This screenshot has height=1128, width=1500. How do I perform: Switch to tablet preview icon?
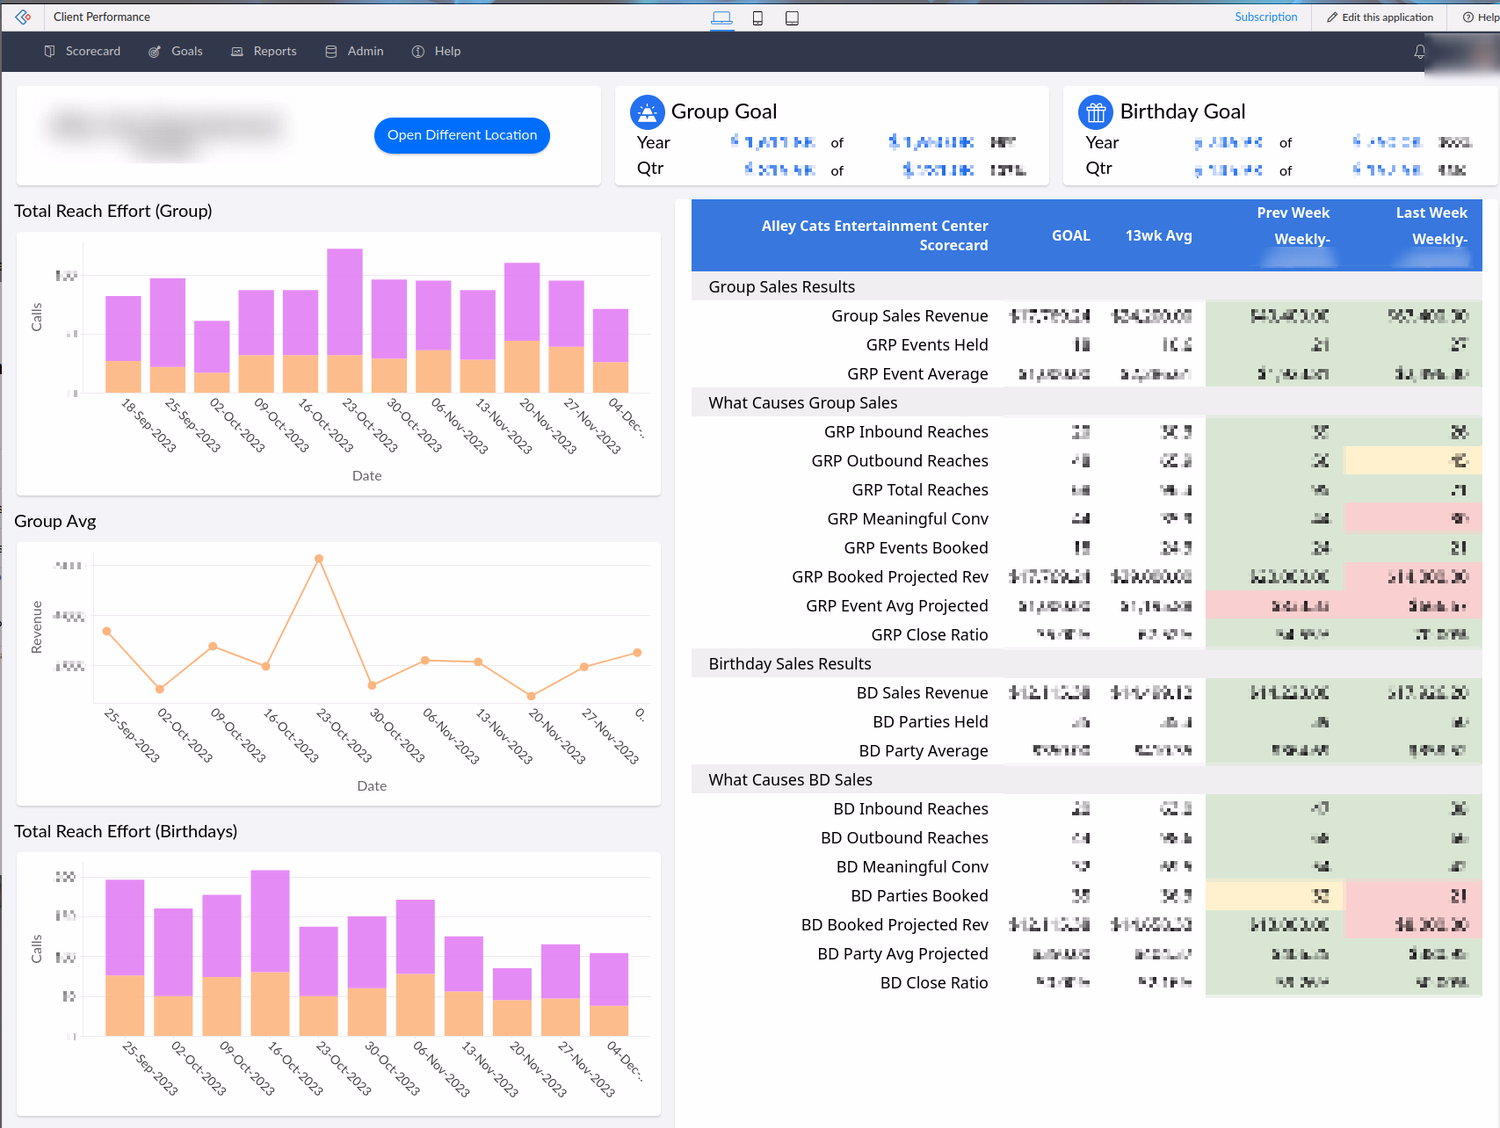tap(791, 17)
